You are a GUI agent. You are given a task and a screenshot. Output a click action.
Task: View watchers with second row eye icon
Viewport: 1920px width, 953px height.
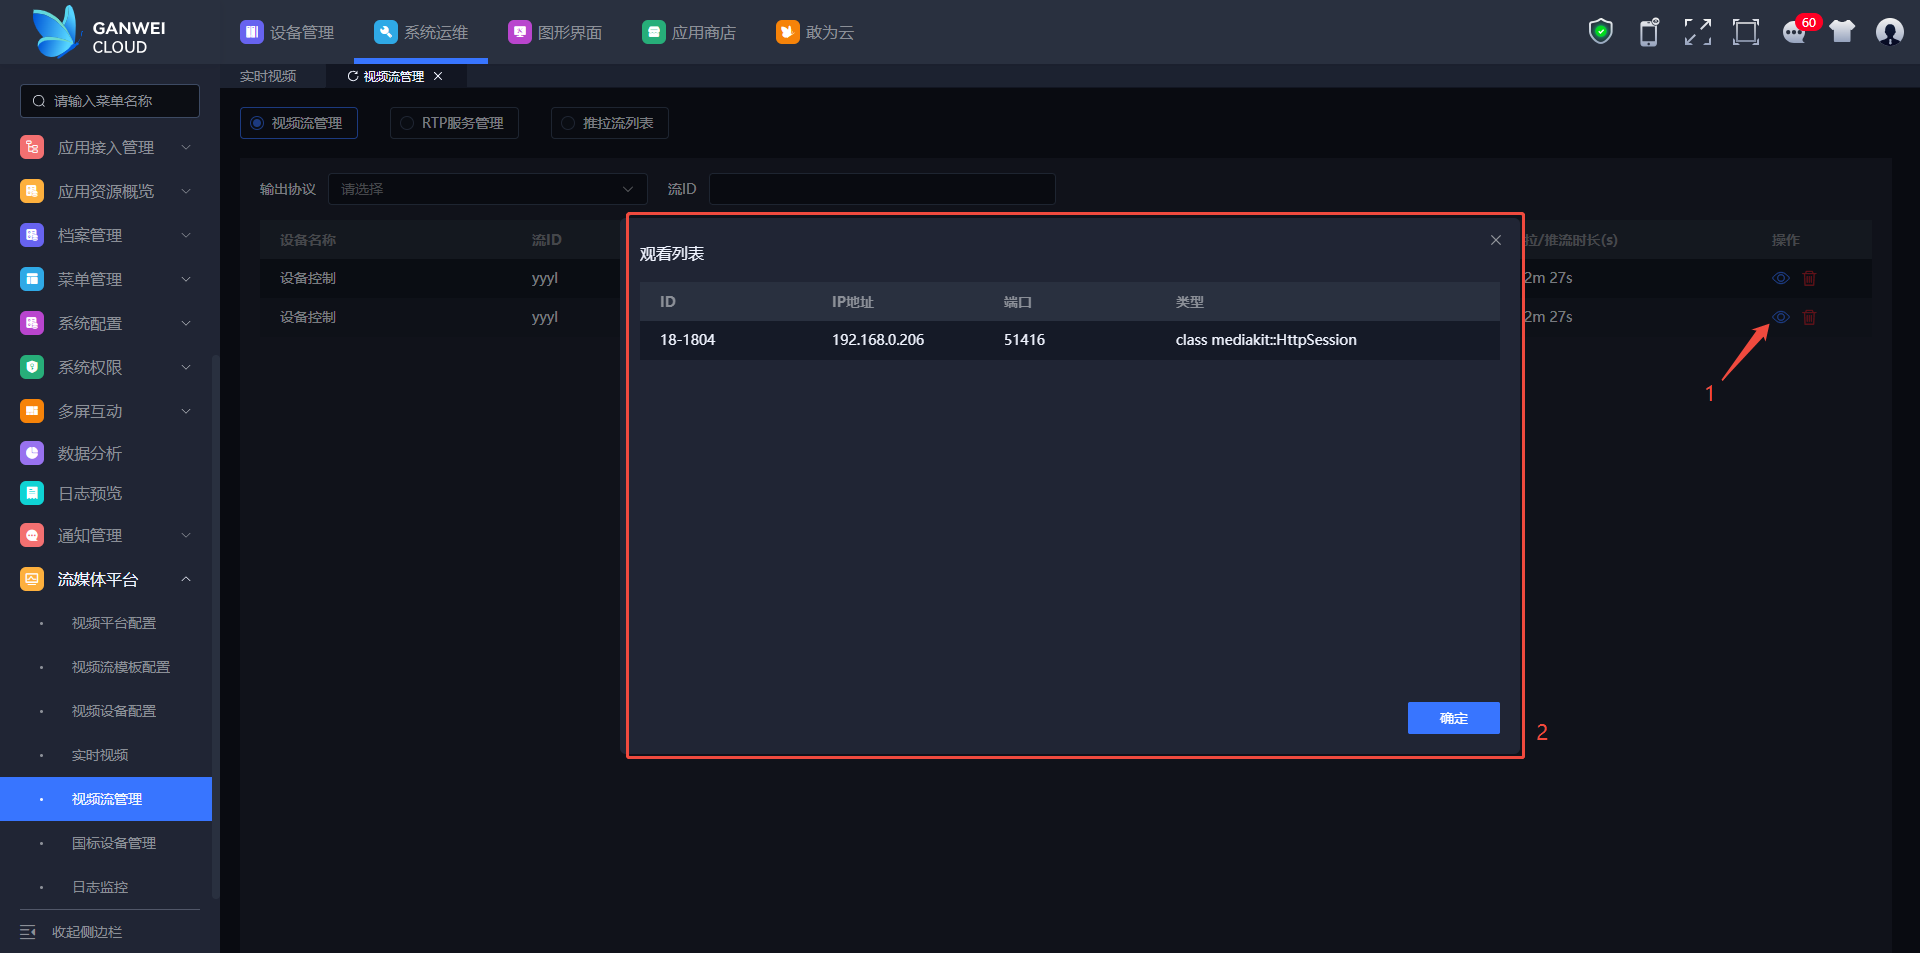click(1781, 317)
